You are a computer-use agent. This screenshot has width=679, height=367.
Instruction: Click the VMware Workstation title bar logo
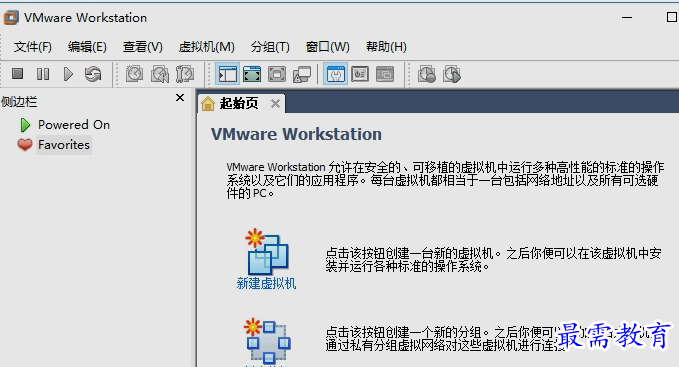[11, 18]
